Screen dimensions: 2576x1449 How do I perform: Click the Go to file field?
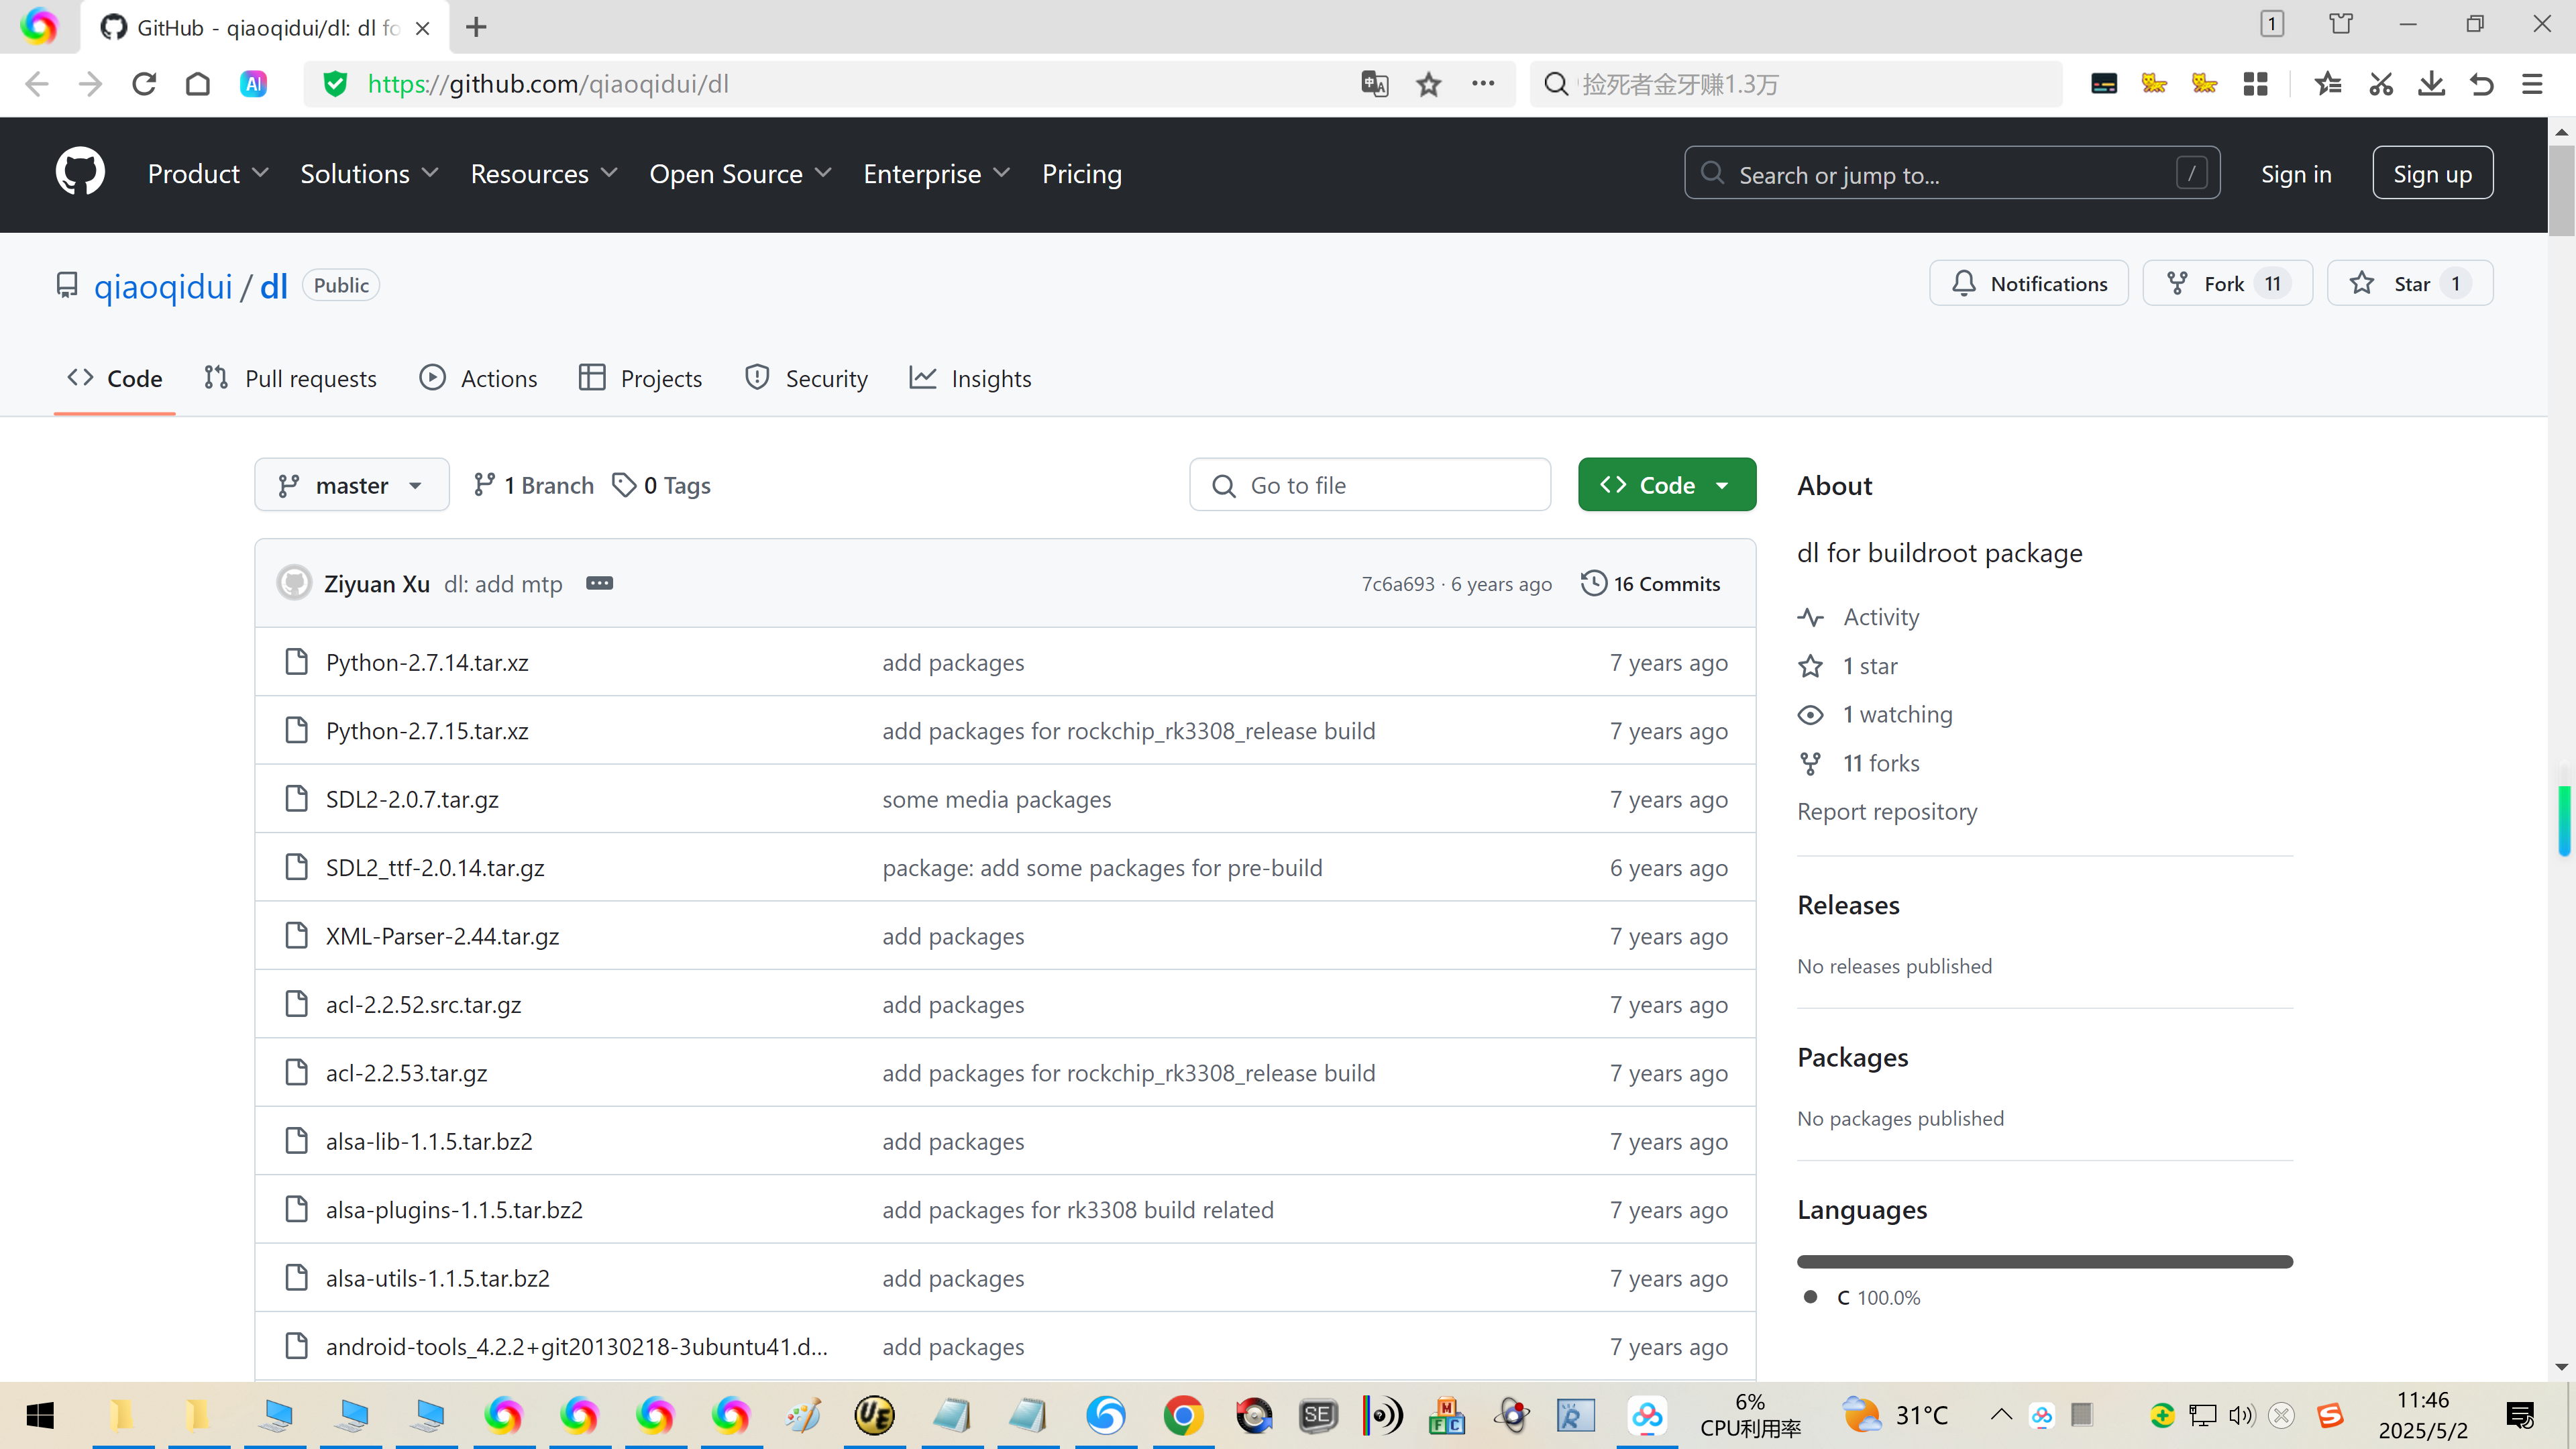[1370, 485]
